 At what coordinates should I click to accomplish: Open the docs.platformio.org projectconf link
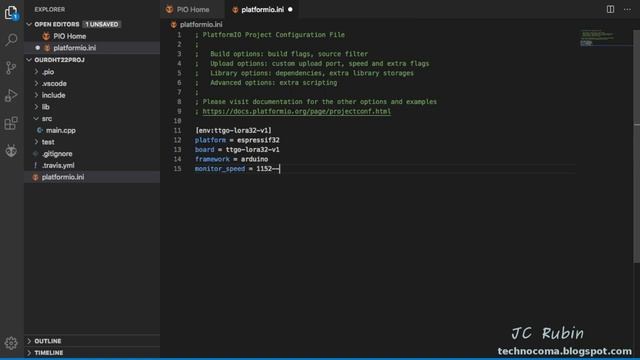pos(297,111)
